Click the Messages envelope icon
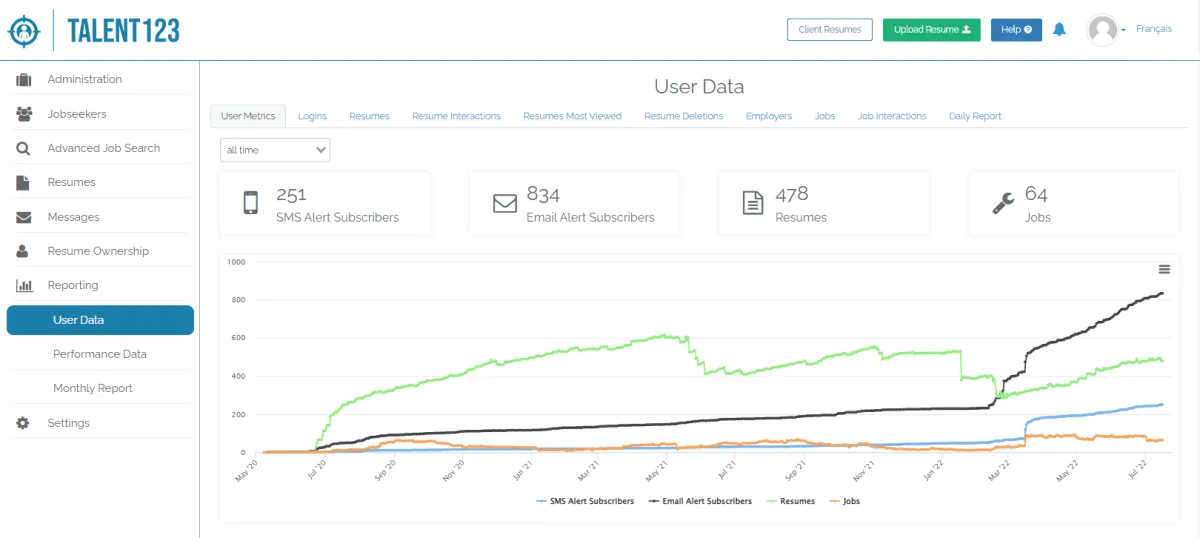Viewport: 1200px width, 538px height. pyautogui.click(x=24, y=217)
